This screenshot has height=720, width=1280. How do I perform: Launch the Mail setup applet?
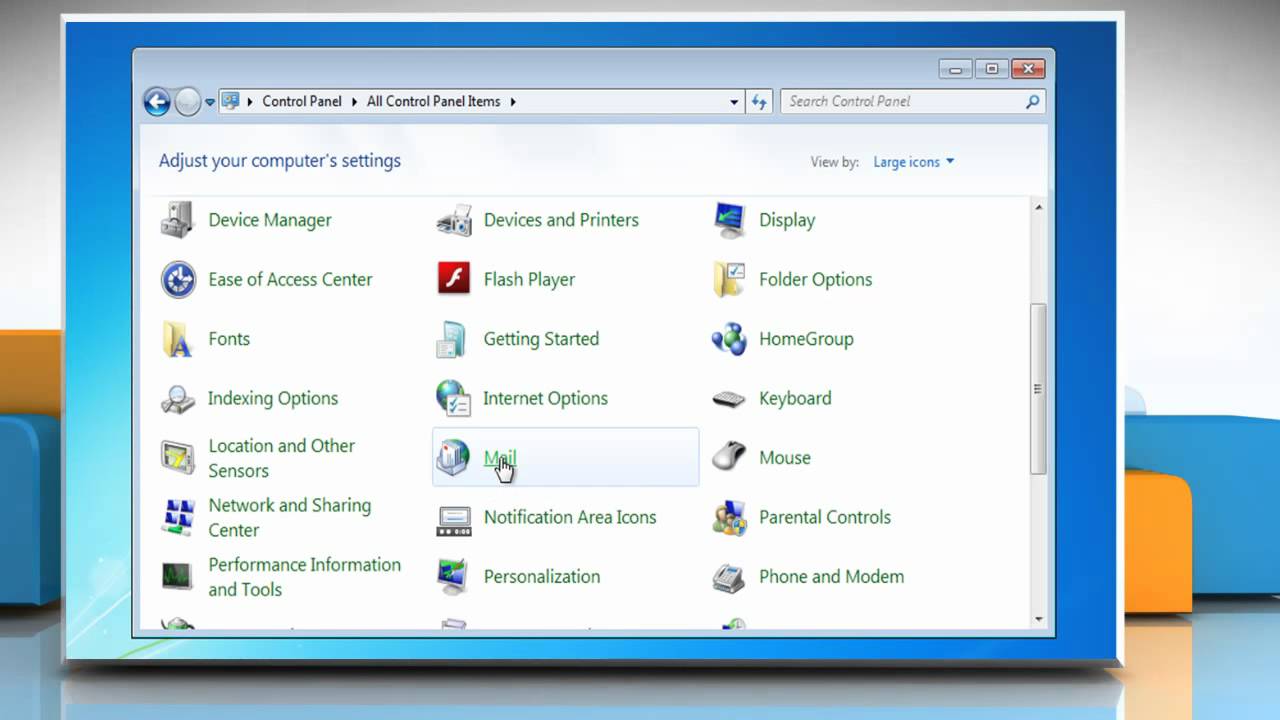pos(500,457)
